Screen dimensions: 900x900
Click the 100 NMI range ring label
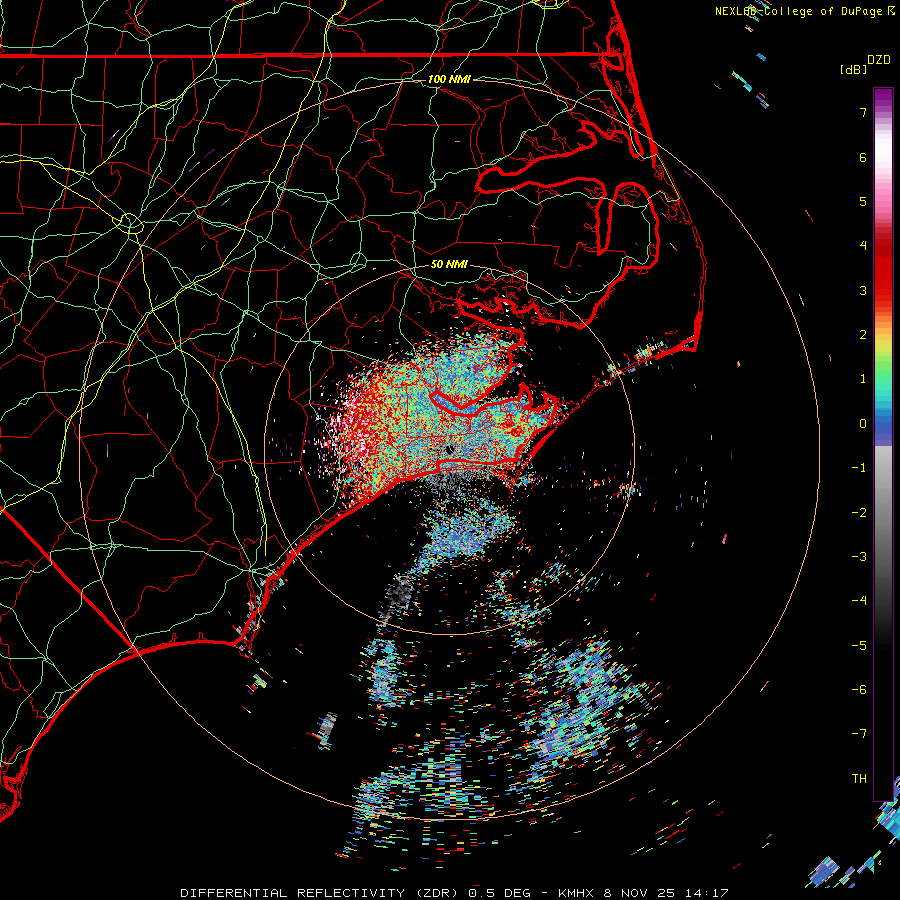449,79
